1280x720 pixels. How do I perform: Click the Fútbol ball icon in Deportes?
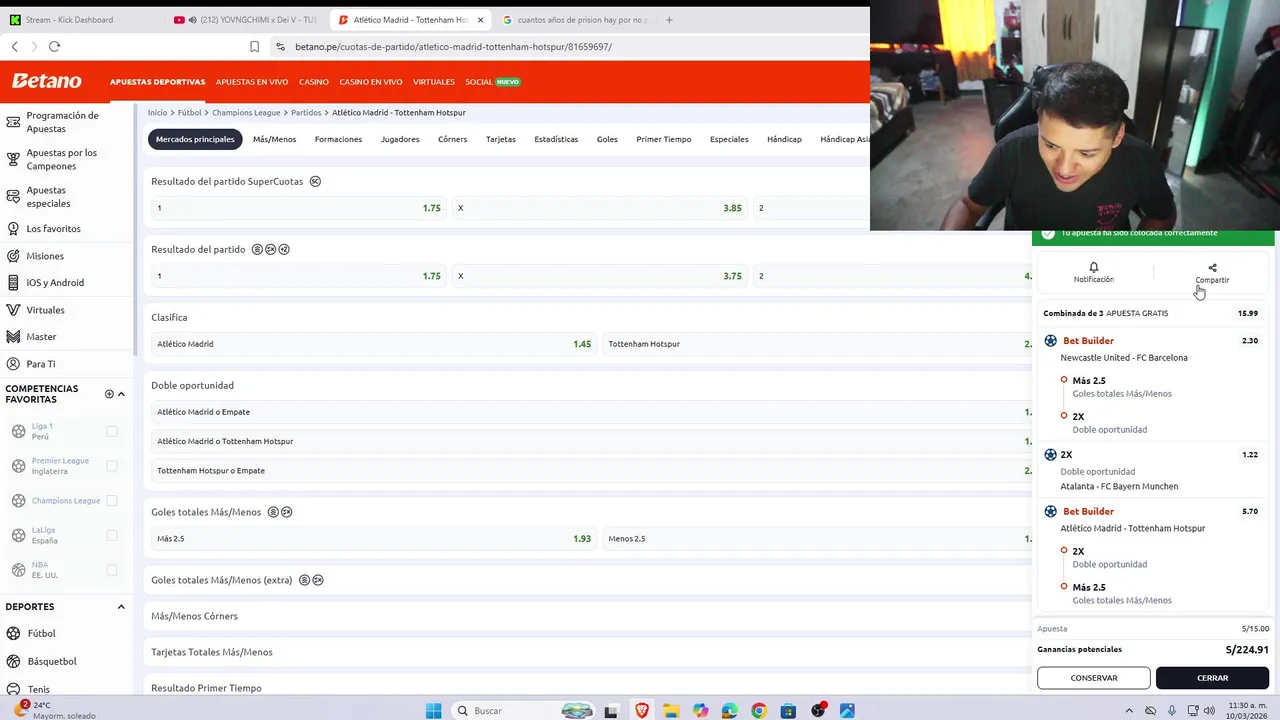[13, 633]
